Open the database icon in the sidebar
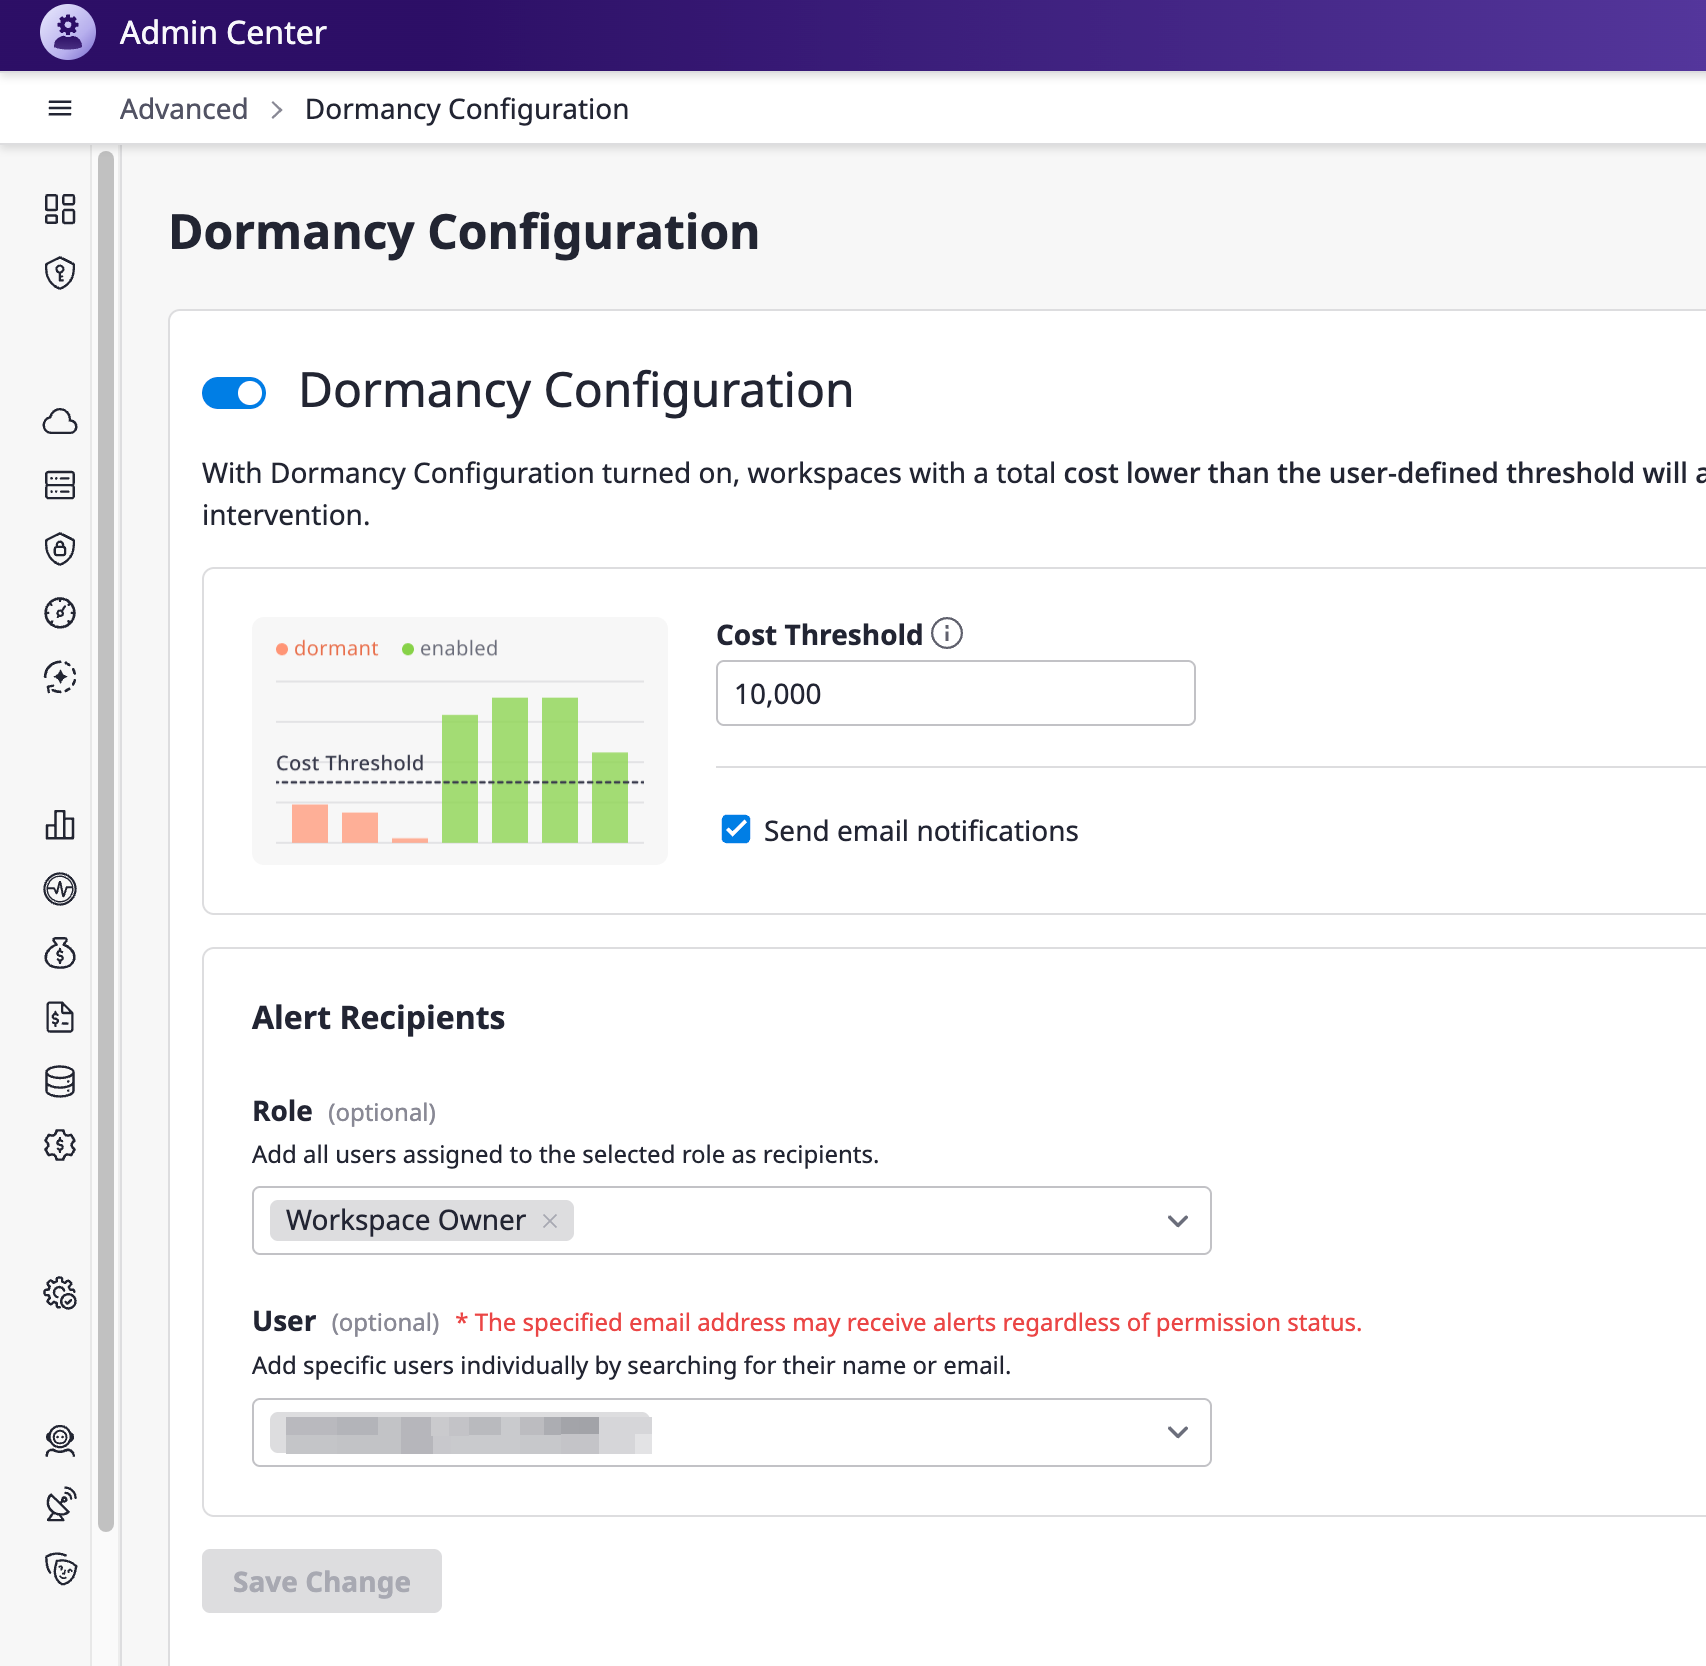Screen dimensions: 1706x1666 click(x=60, y=1081)
